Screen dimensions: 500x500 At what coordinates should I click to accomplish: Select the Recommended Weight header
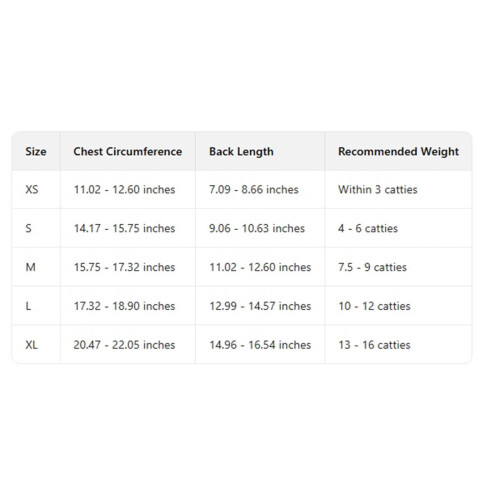pos(398,152)
